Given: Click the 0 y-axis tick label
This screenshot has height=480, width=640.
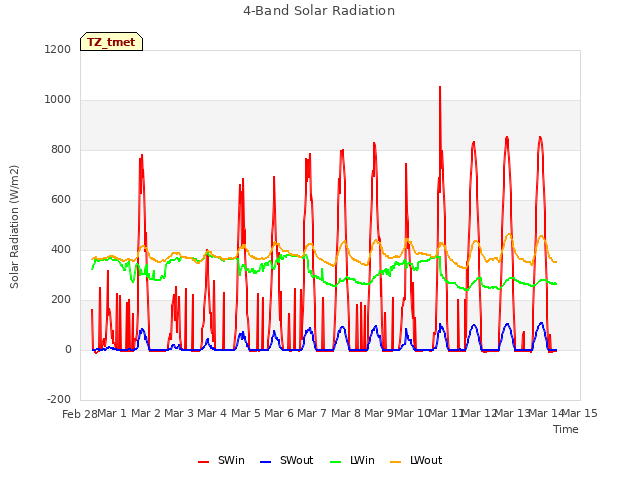Looking at the screenshot, I should click(68, 349).
